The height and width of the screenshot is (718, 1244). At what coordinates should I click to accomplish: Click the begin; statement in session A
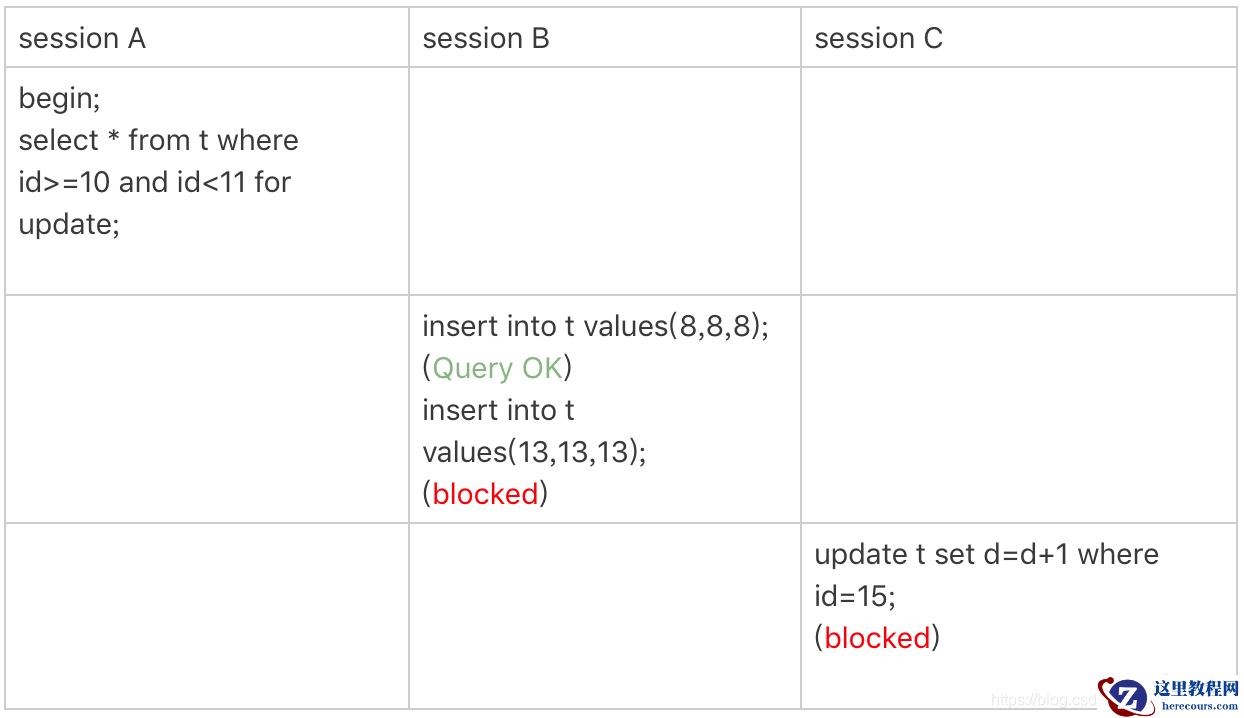tap(59, 98)
